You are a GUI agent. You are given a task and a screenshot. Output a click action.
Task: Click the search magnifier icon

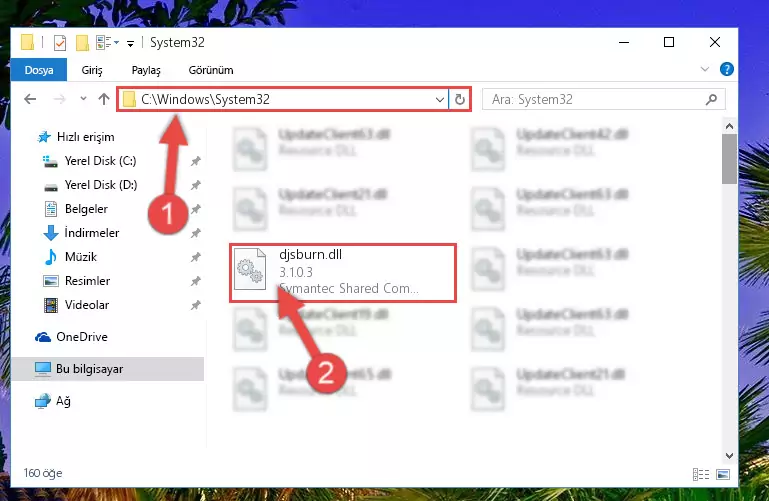pyautogui.click(x=711, y=100)
